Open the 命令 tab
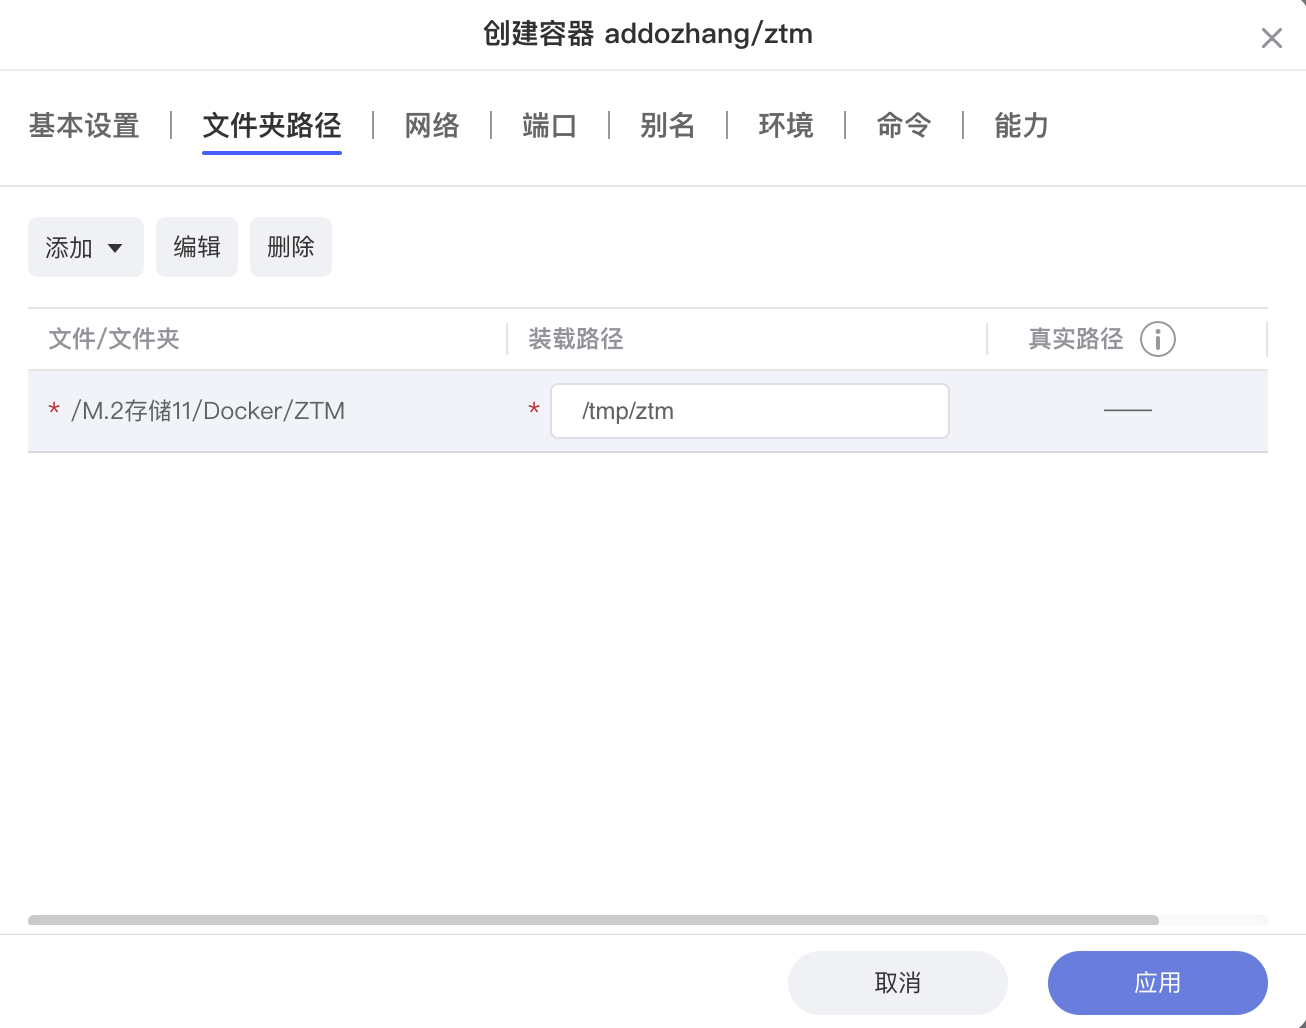This screenshot has height=1028, width=1306. pyautogui.click(x=903, y=126)
